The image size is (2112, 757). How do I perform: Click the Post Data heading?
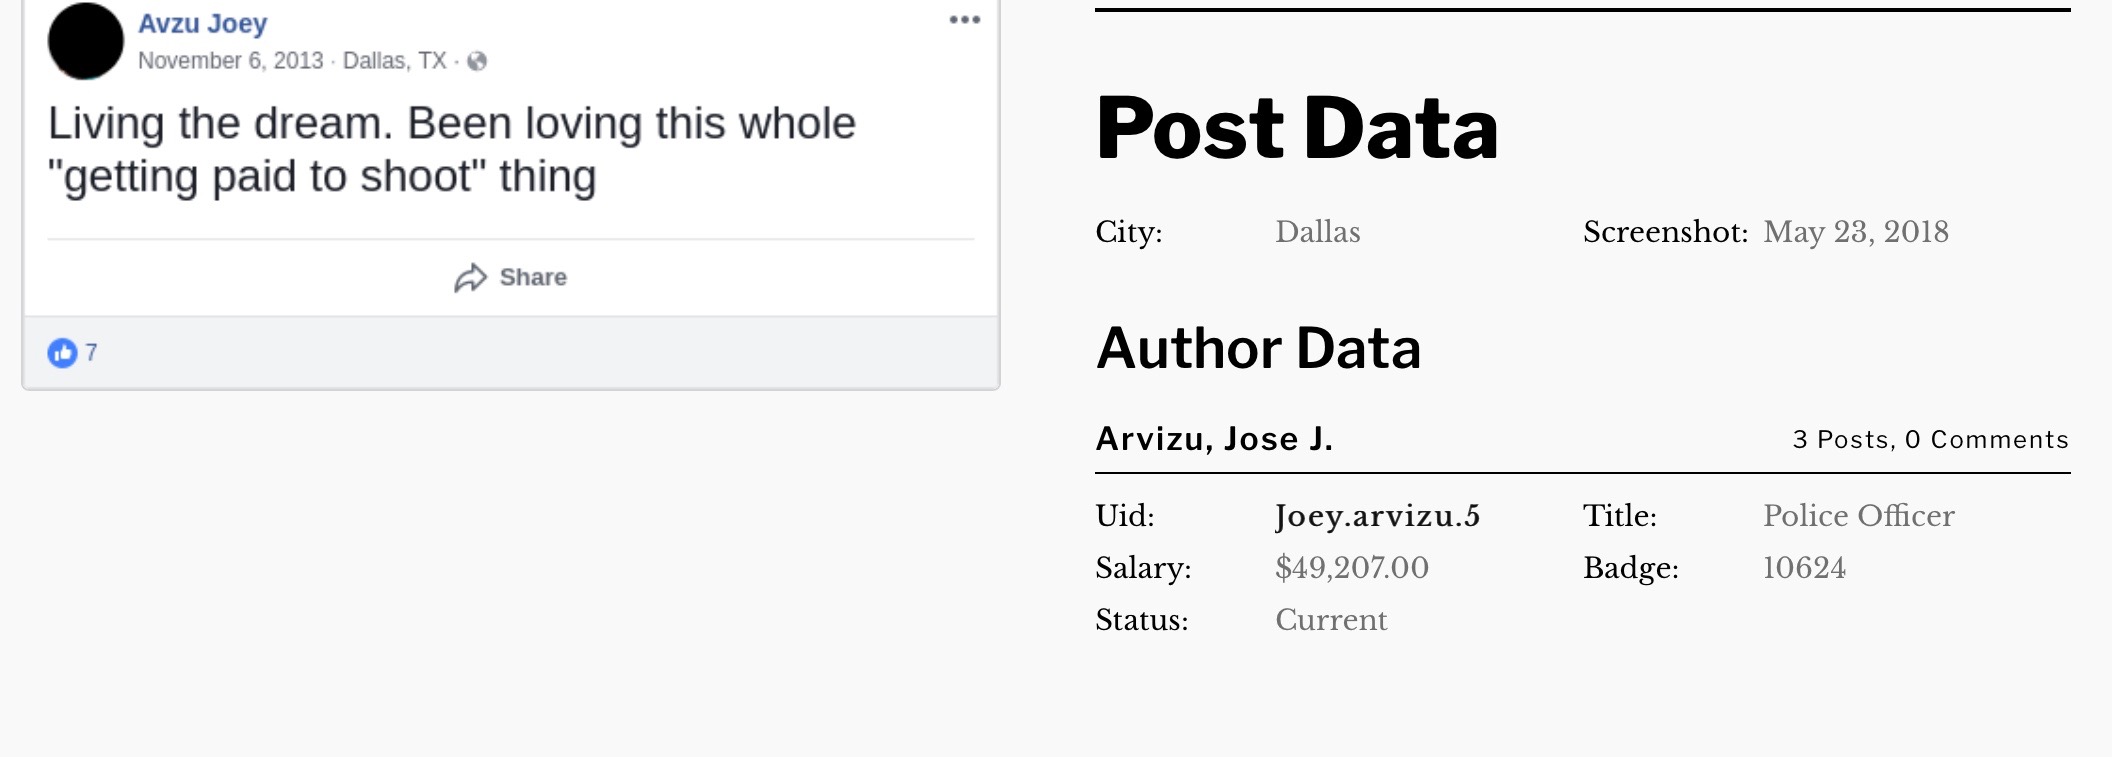point(1297,128)
